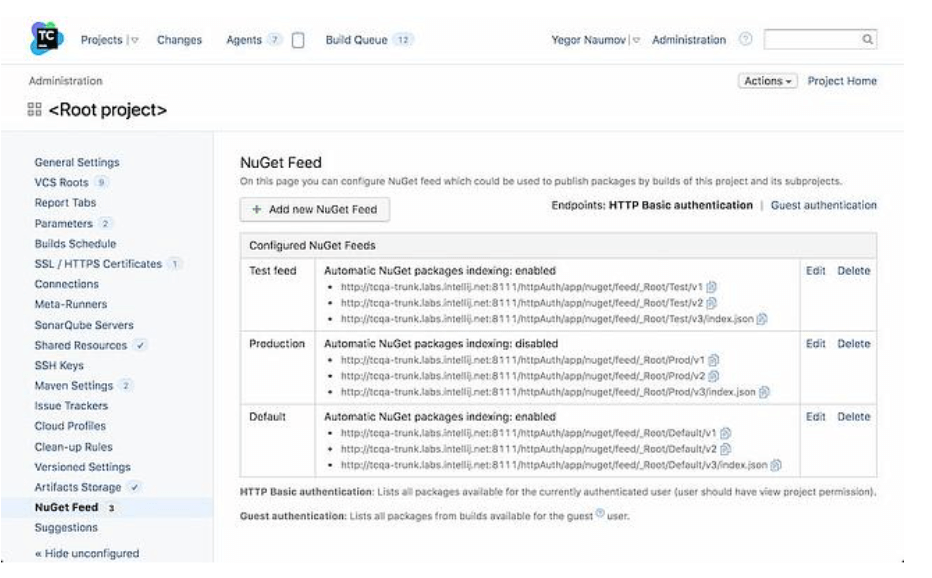This screenshot has height=578, width=932.
Task: Open Issue Trackers settings
Action: (71, 406)
